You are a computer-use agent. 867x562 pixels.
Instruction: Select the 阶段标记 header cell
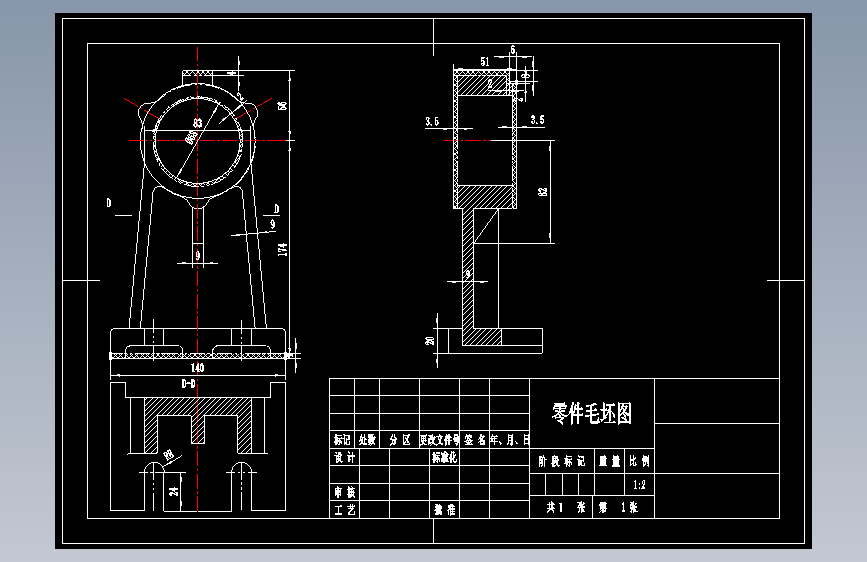(x=562, y=461)
